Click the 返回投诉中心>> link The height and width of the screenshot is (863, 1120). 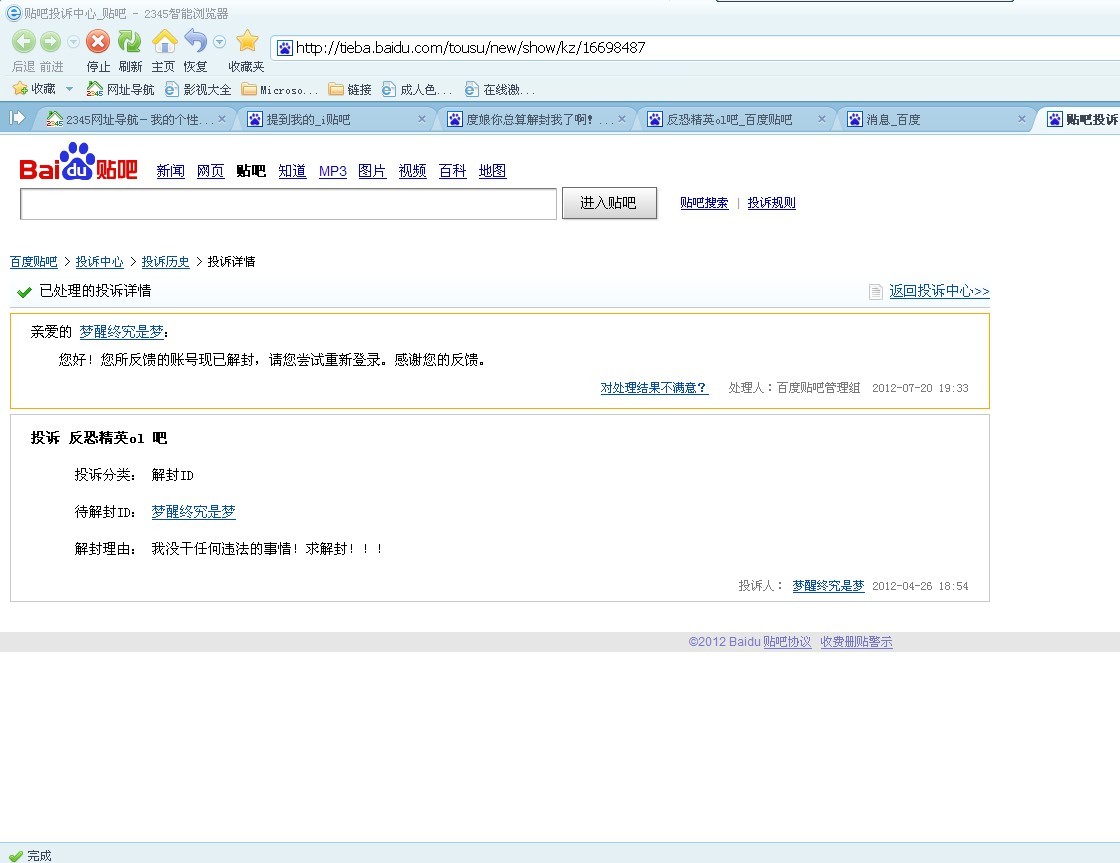(x=939, y=291)
